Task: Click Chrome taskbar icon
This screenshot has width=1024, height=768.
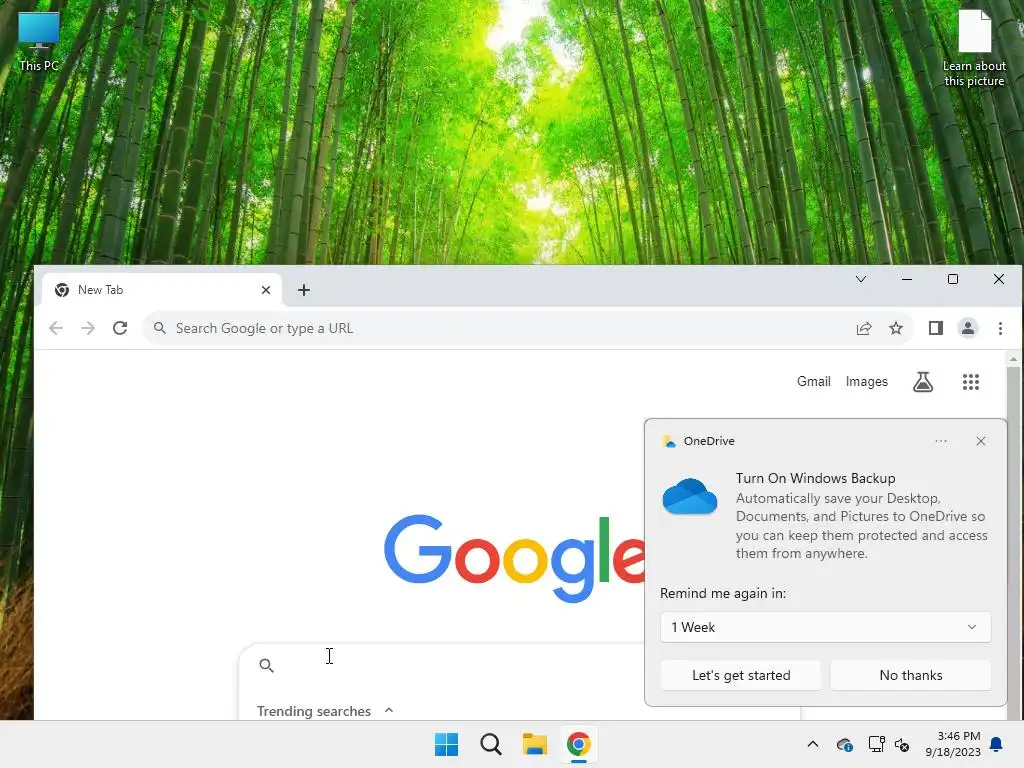Action: click(578, 744)
